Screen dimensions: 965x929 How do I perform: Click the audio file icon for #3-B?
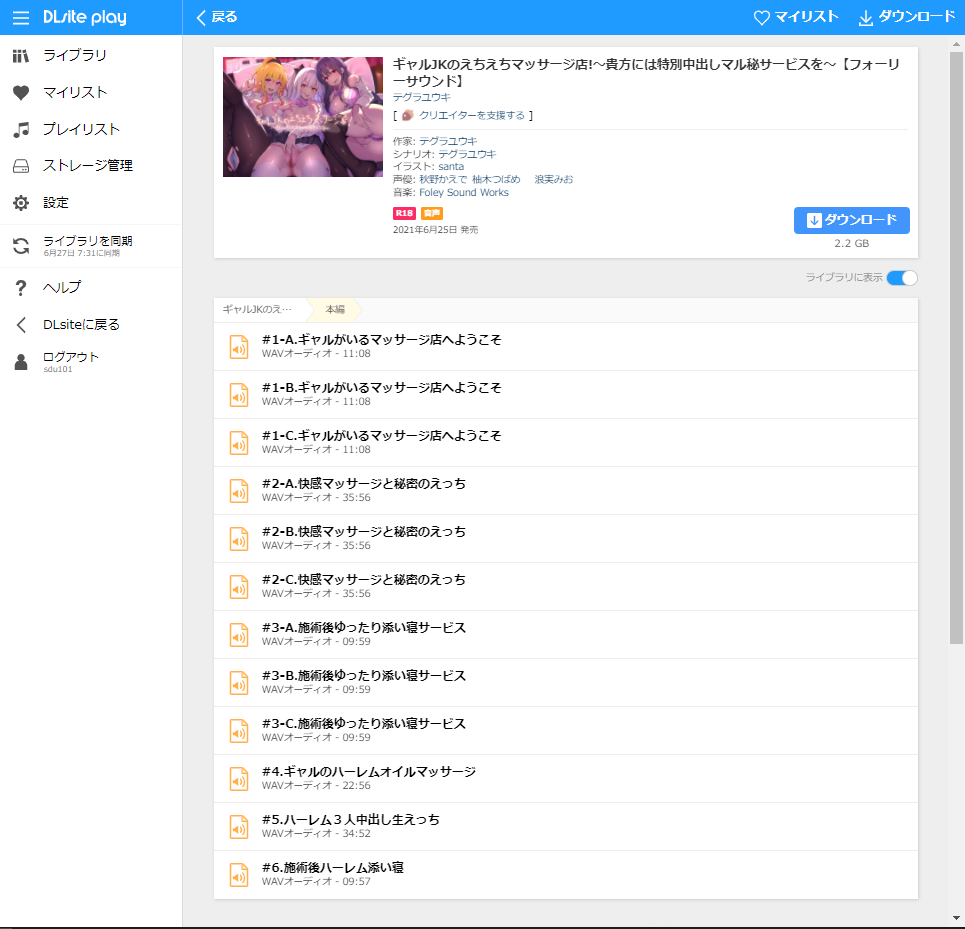pos(239,683)
